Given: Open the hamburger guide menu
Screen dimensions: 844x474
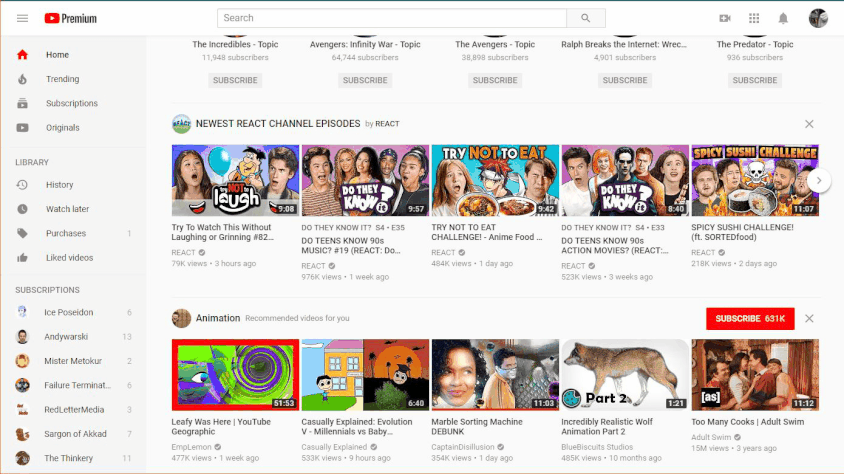Looking at the screenshot, I should (x=22, y=18).
